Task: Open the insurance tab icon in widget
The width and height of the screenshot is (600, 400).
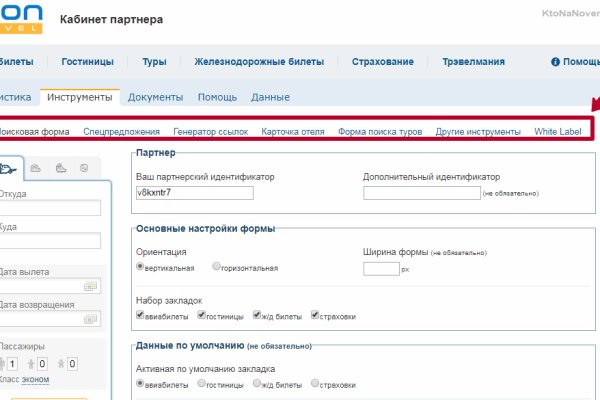Action: tap(84, 168)
